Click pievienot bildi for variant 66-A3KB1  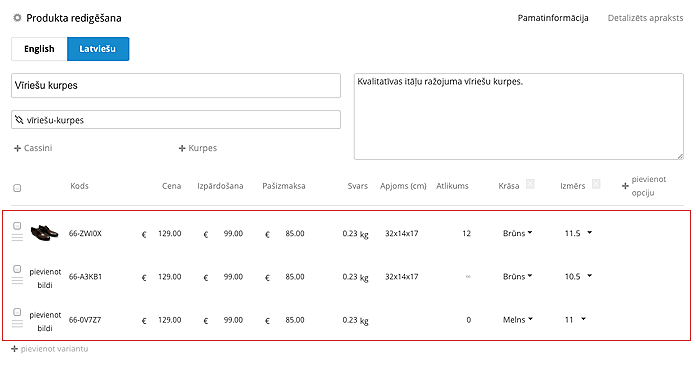[45, 278]
